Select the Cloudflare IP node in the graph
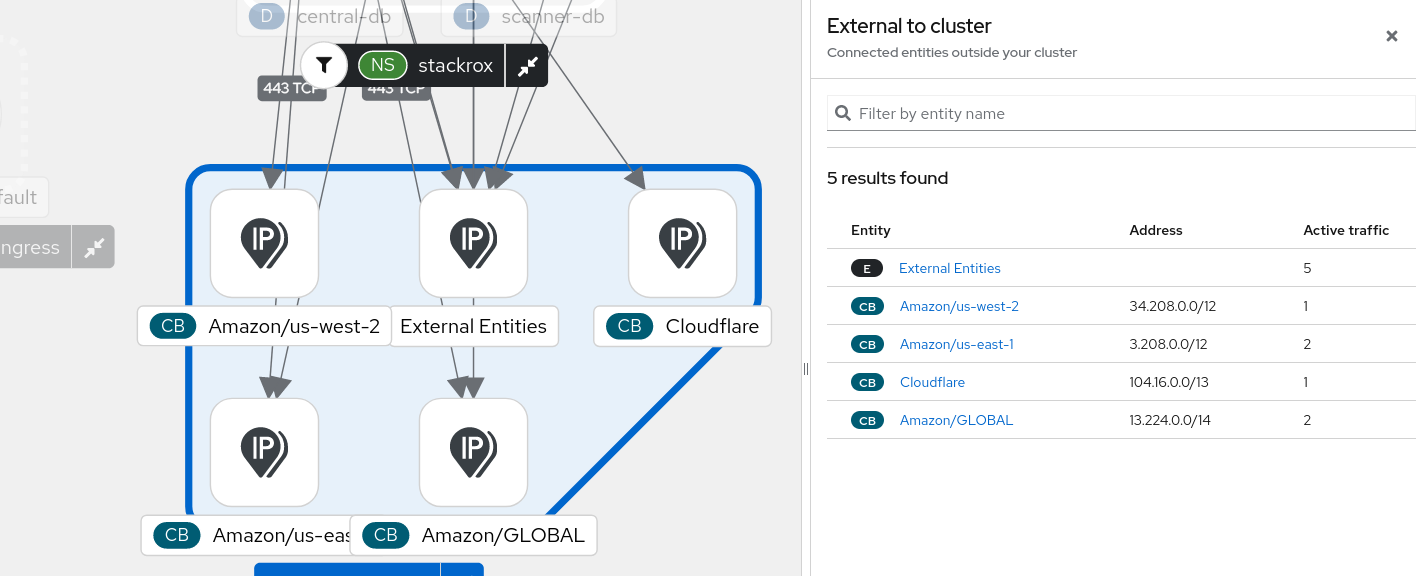The width and height of the screenshot is (1416, 576). [x=682, y=242]
